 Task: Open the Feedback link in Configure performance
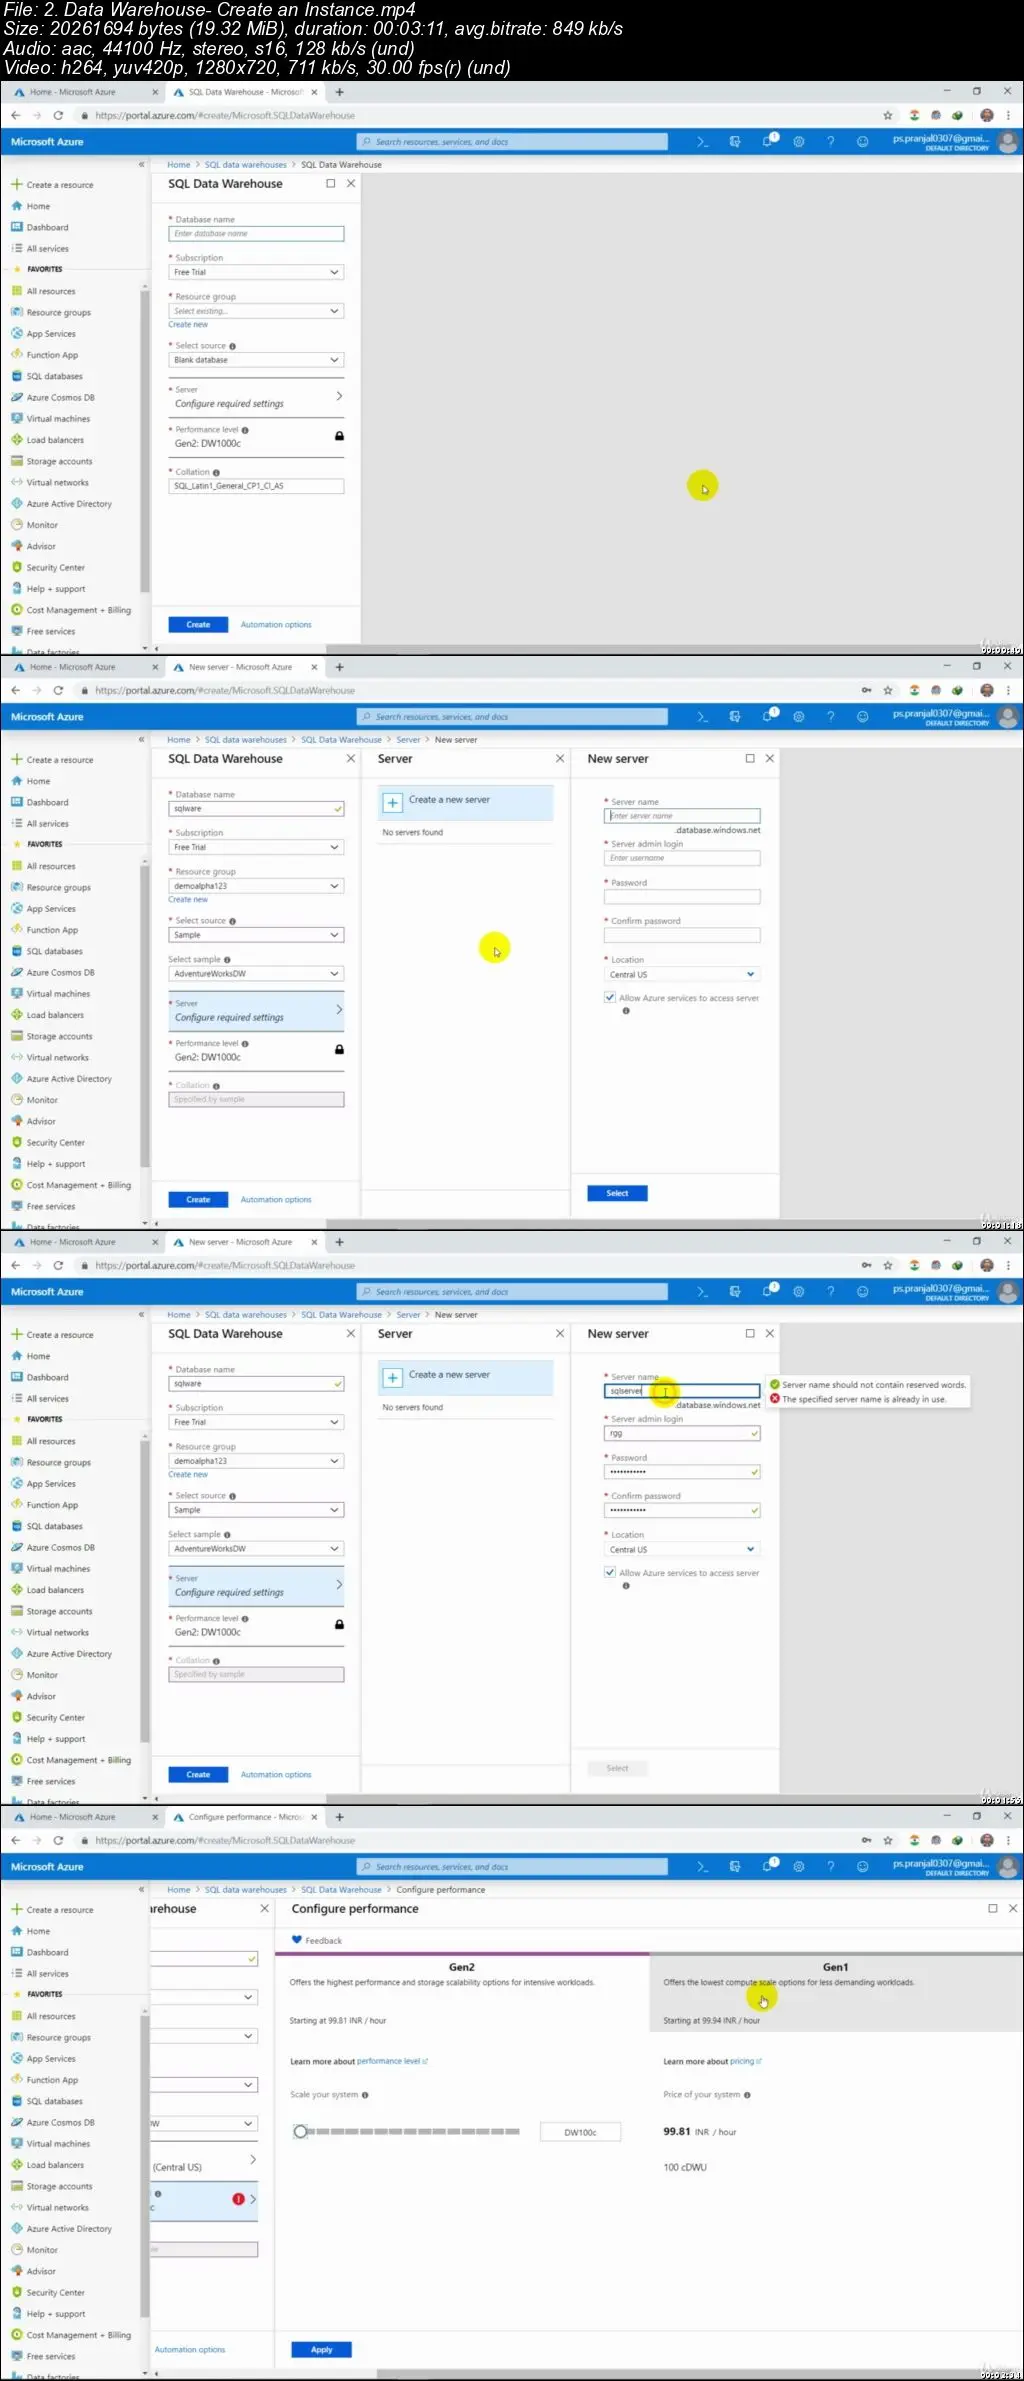coord(317,1940)
